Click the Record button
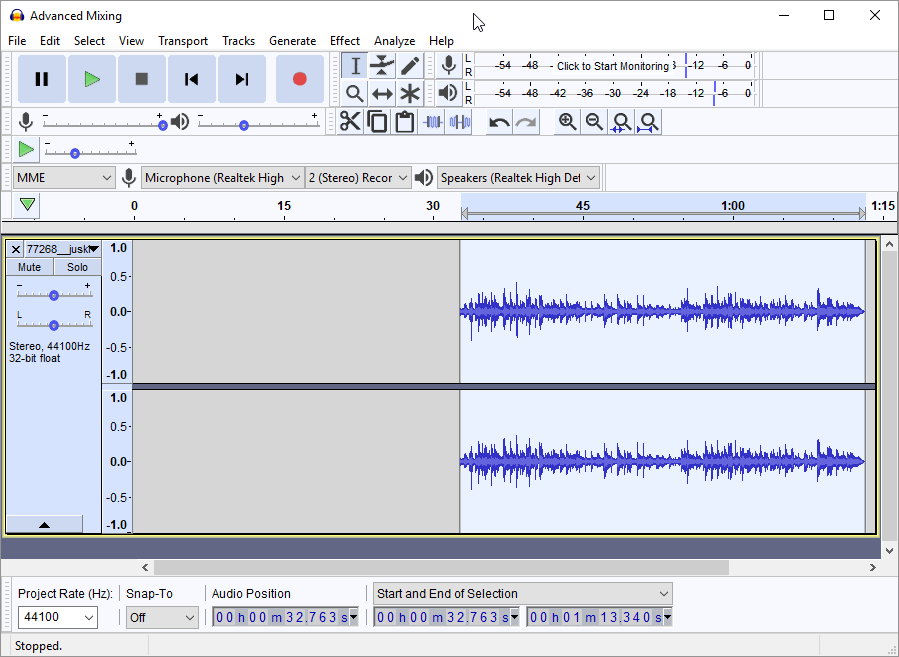 coord(299,79)
